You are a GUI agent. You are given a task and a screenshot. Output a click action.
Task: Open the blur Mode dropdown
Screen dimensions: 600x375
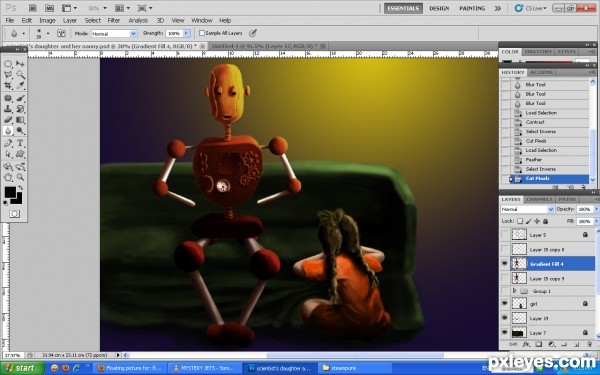pos(114,34)
